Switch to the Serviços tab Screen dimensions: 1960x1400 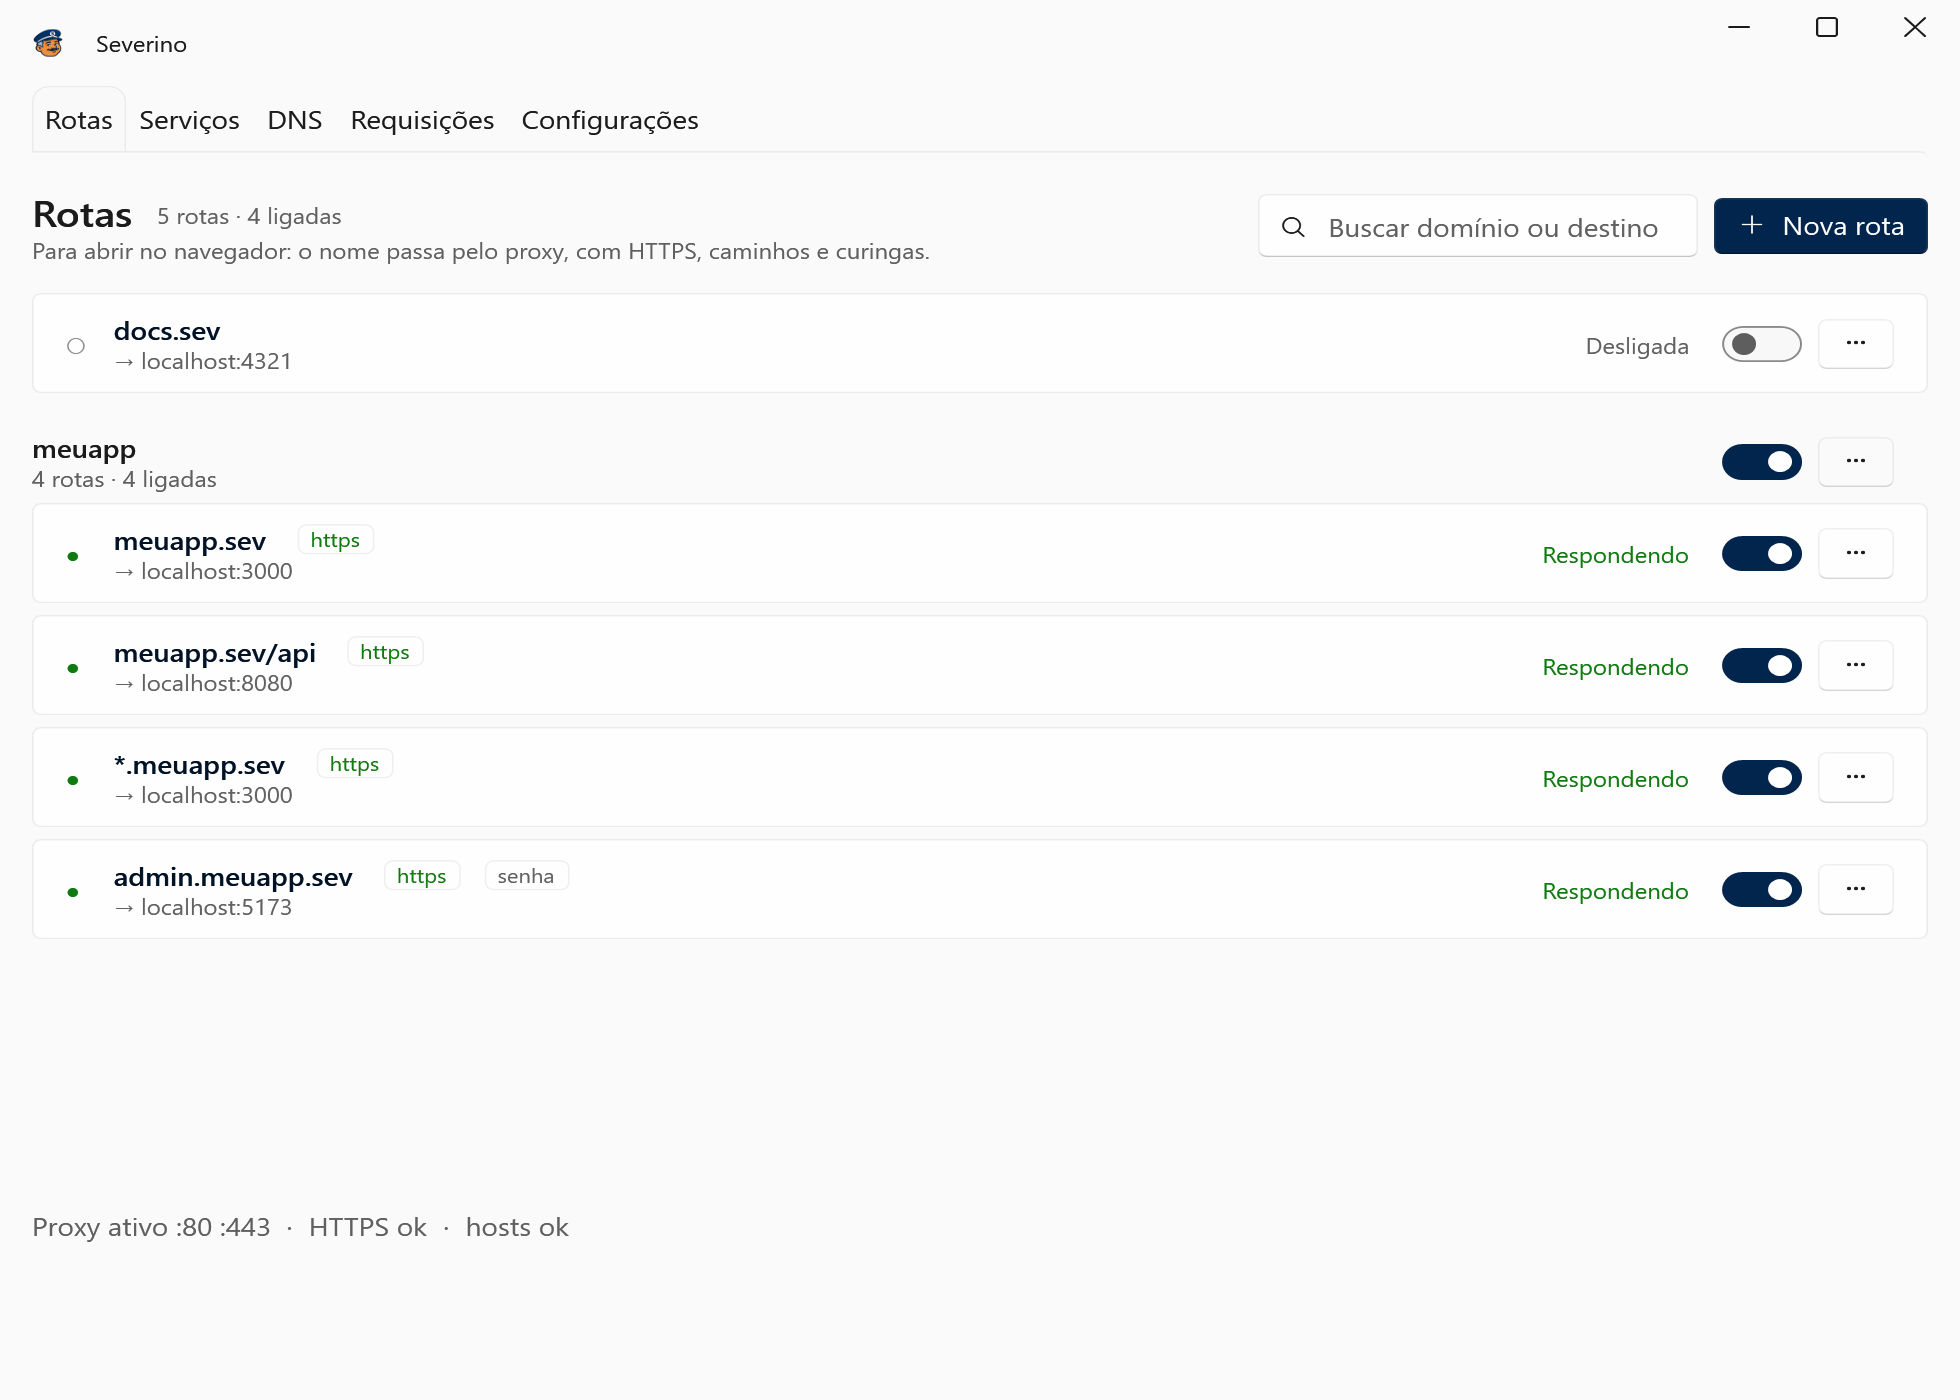tap(189, 120)
